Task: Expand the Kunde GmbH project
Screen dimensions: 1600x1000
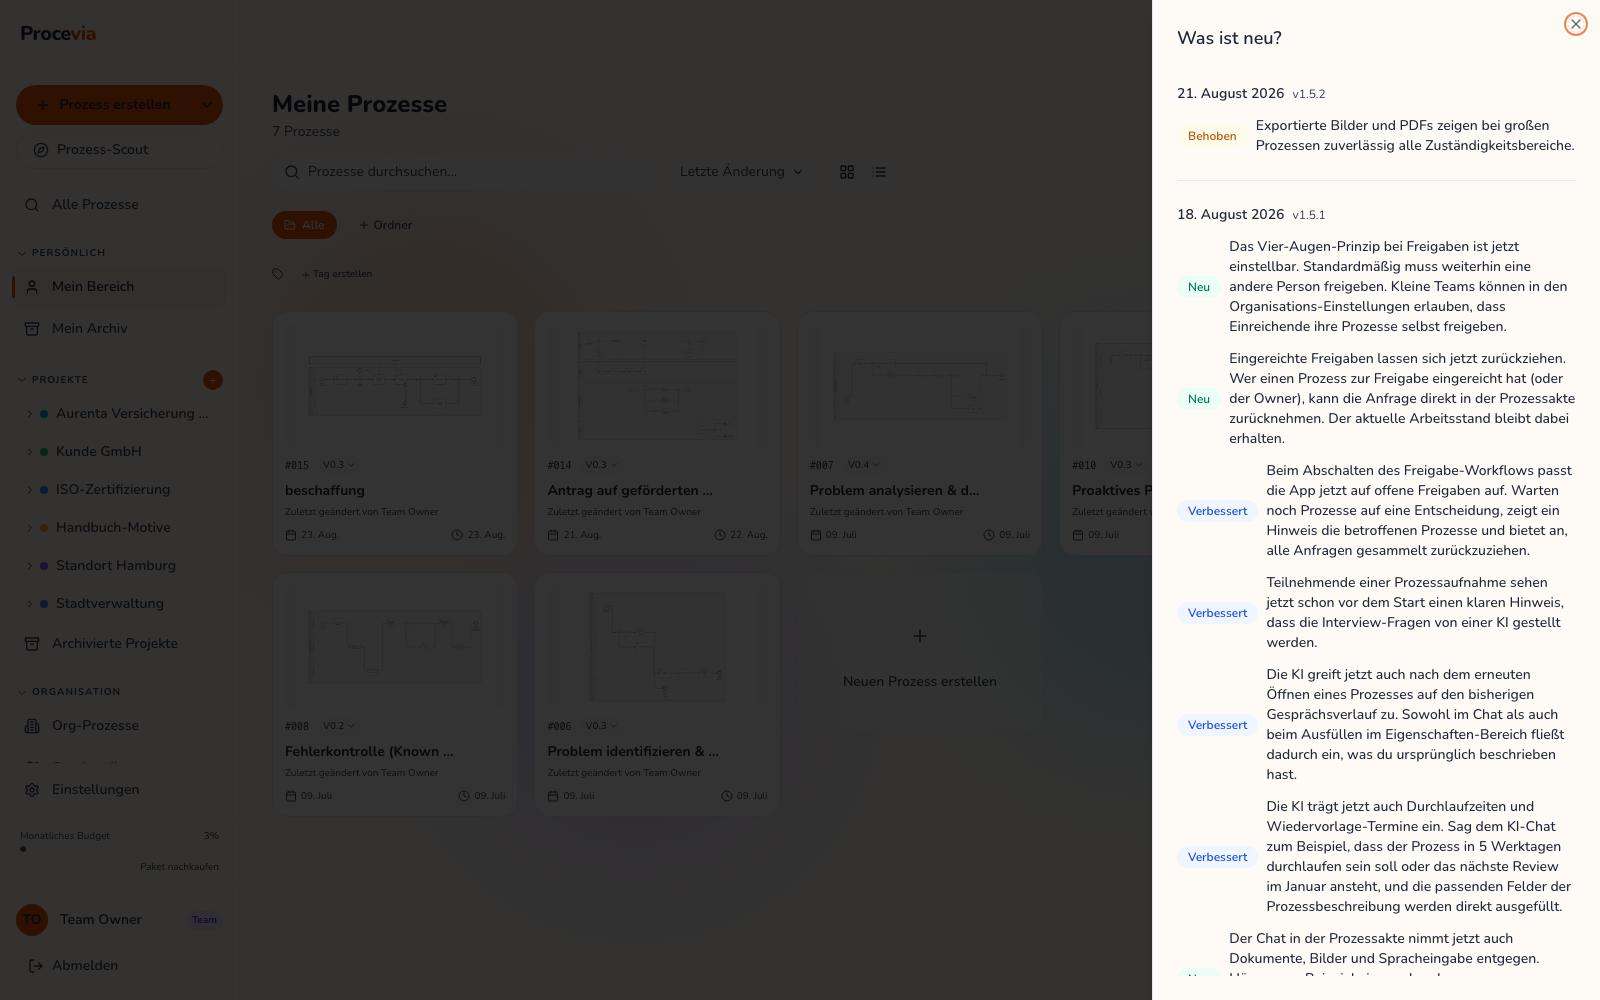Action: pos(29,452)
